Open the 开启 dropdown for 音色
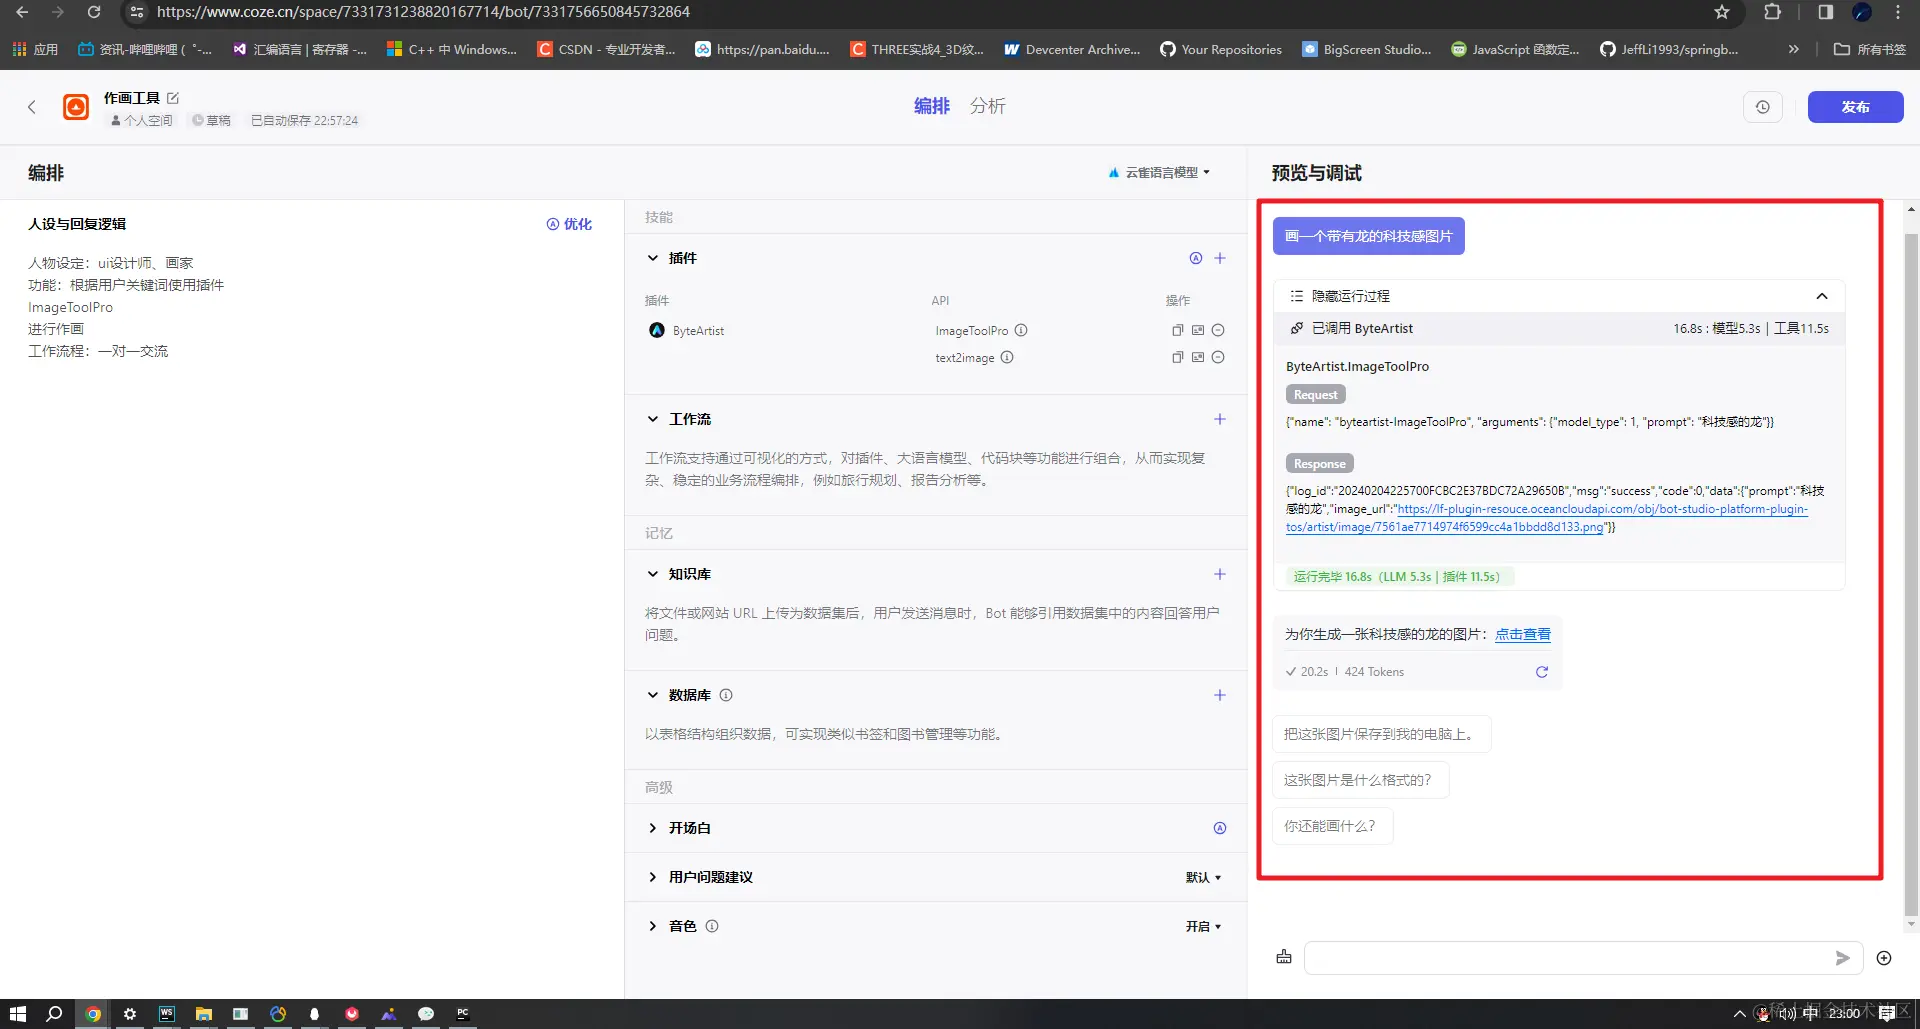1920x1029 pixels. tap(1203, 926)
